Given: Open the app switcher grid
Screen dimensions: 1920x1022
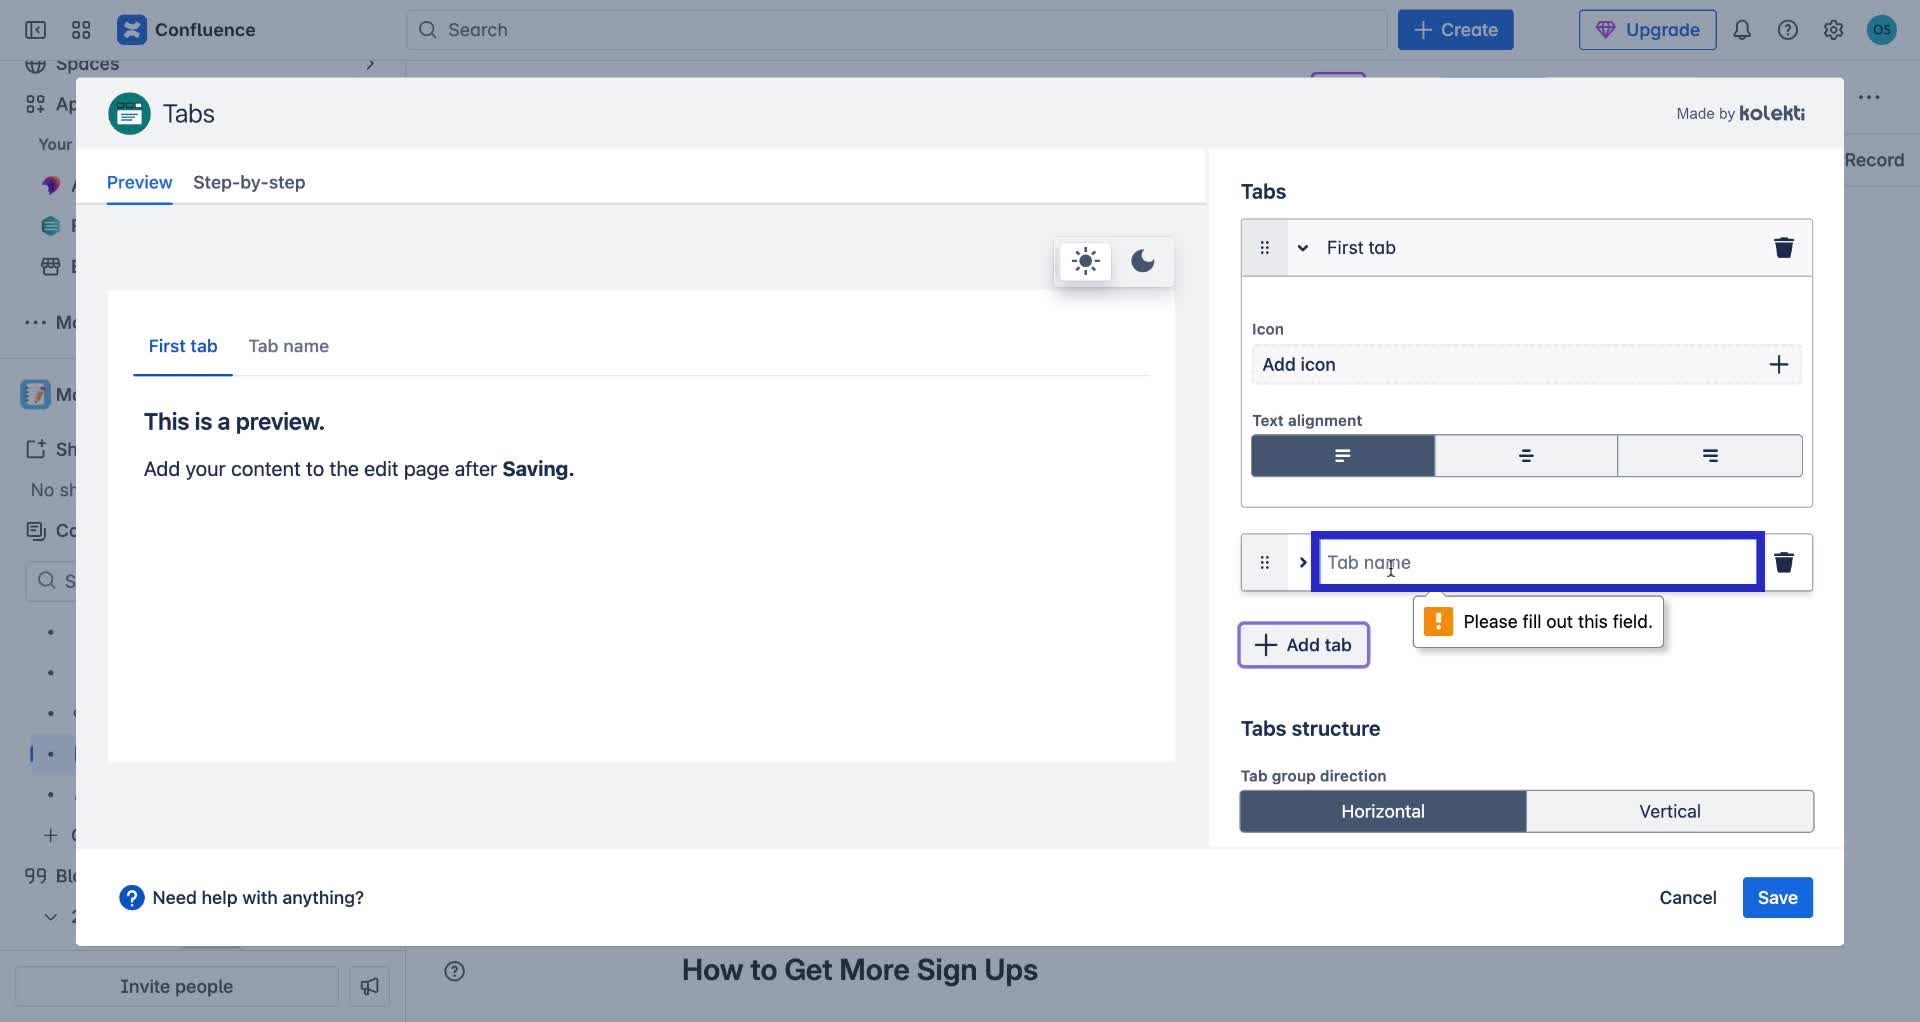Looking at the screenshot, I should [82, 29].
